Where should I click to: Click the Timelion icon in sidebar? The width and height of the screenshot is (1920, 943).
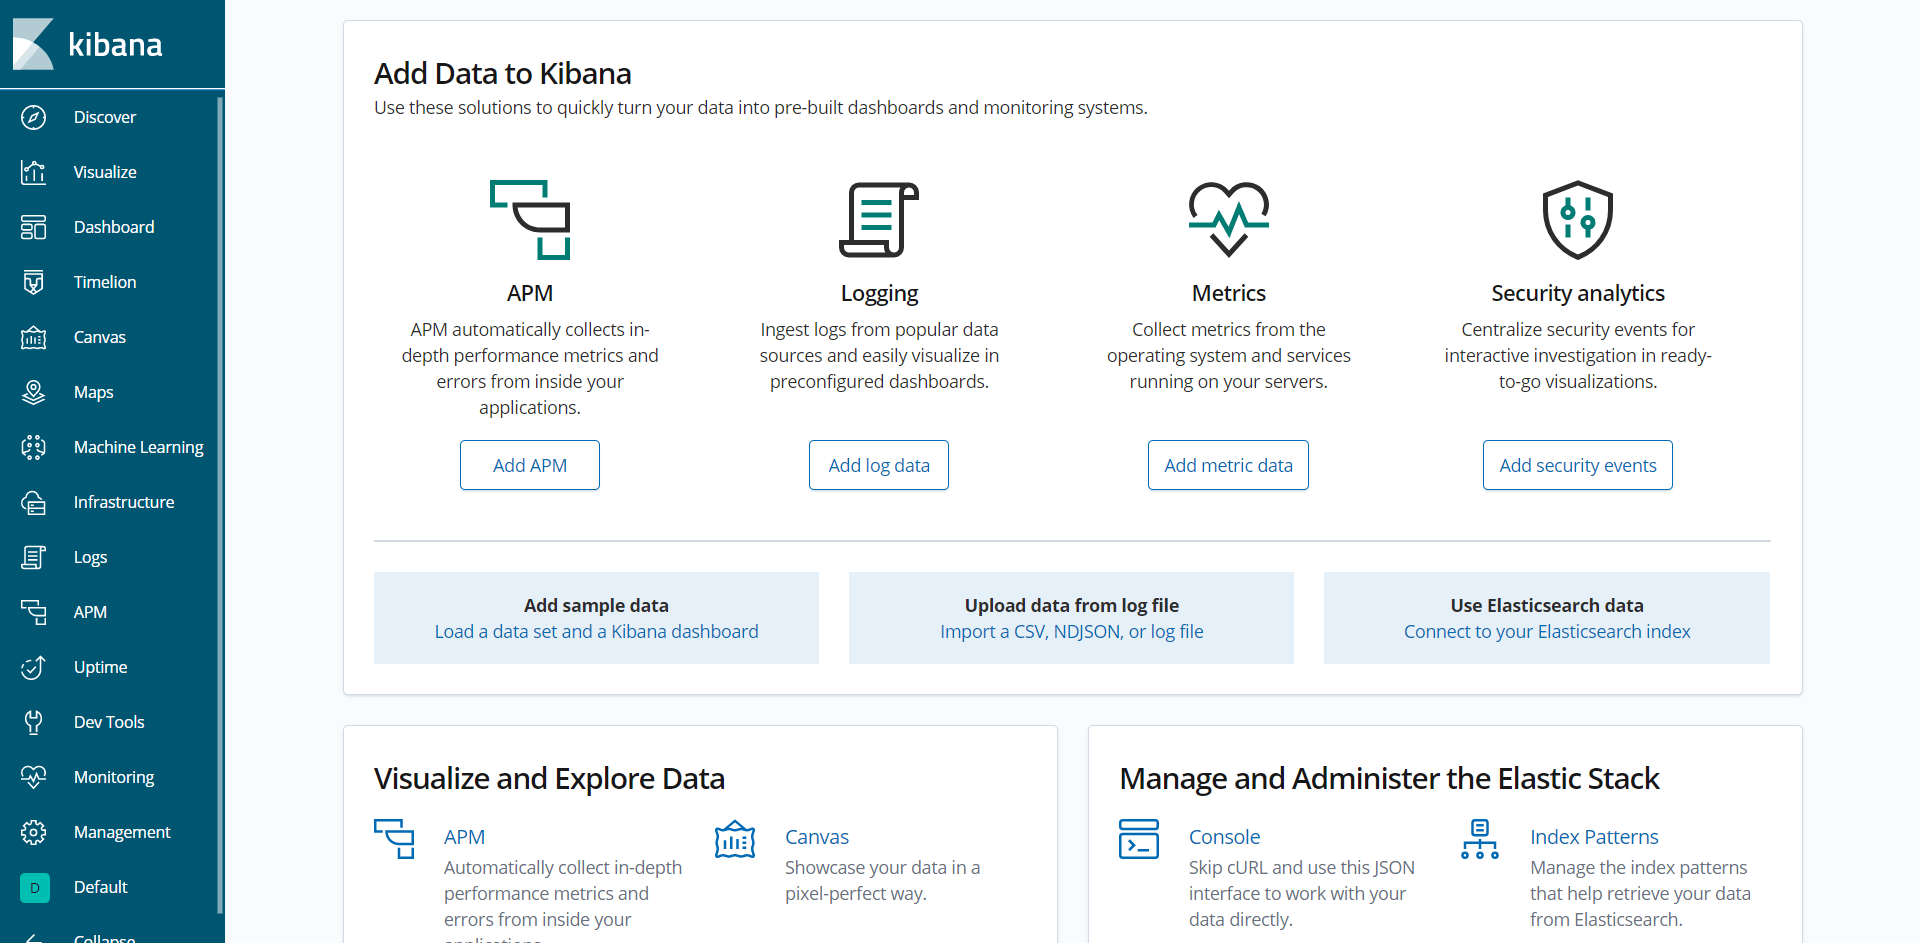[33, 282]
